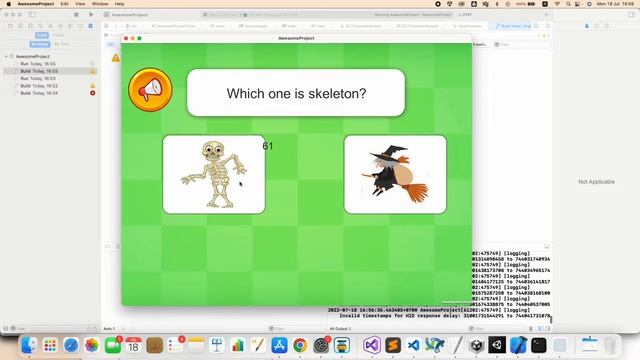Image resolution: width=640 pixels, height=360 pixels.
Task: Click the orange megaphone speaker button
Action: (x=150, y=89)
